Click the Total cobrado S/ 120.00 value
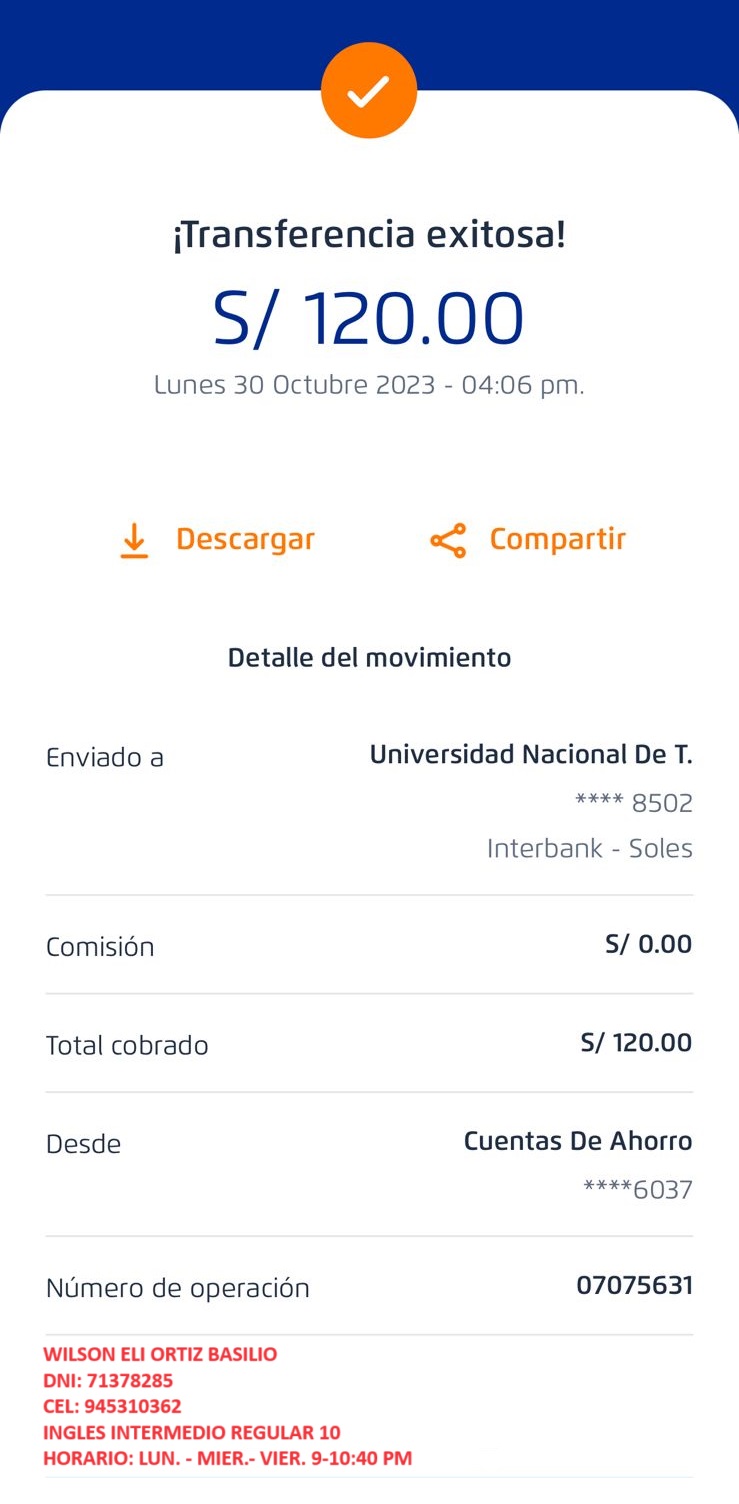Viewport: 739px width, 1504px height. click(636, 1043)
